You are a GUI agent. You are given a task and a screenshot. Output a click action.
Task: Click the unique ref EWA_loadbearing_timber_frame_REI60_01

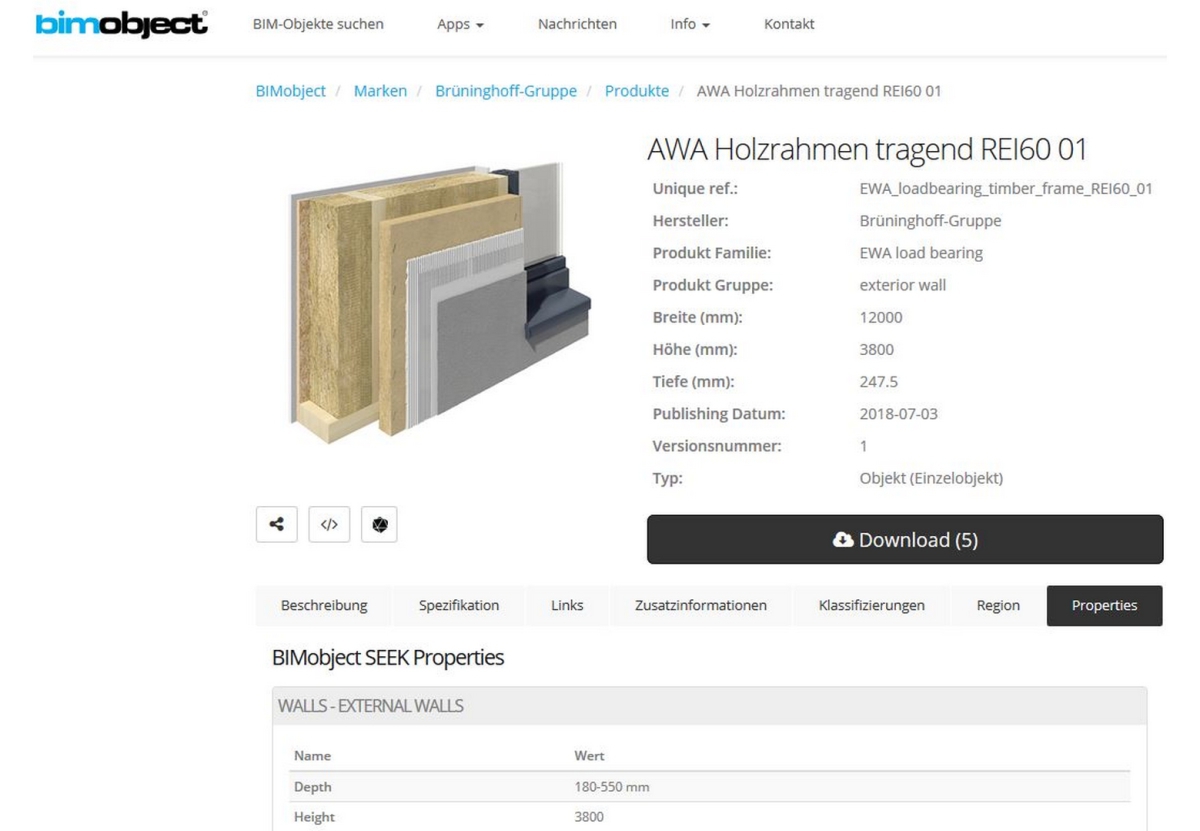tap(1006, 189)
